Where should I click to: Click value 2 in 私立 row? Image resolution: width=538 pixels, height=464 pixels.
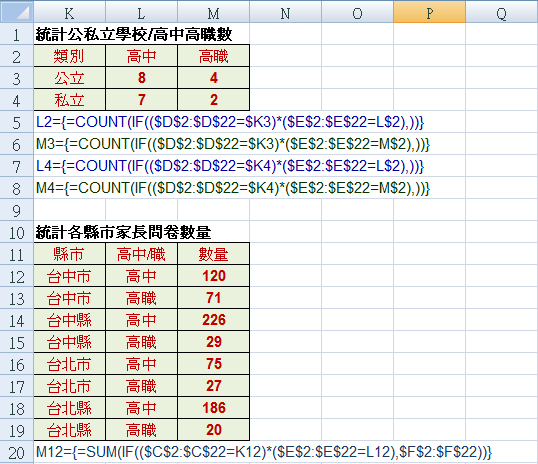(x=213, y=100)
